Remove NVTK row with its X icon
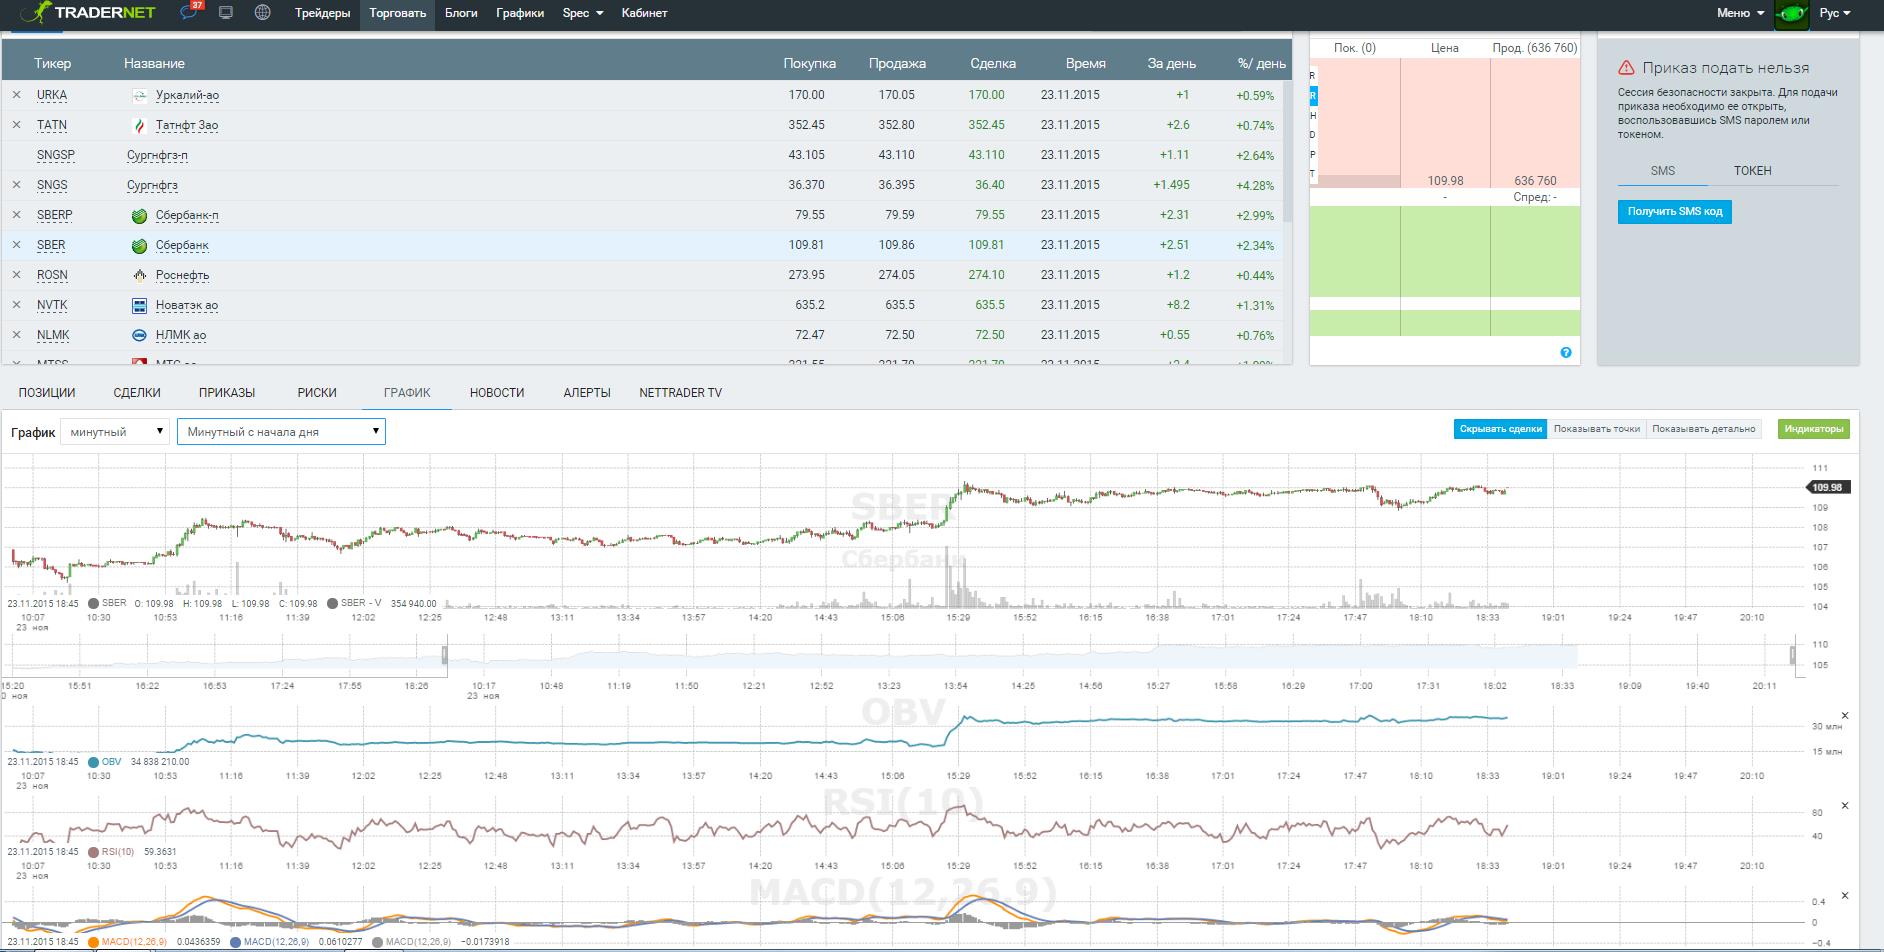1884x952 pixels. click(16, 305)
